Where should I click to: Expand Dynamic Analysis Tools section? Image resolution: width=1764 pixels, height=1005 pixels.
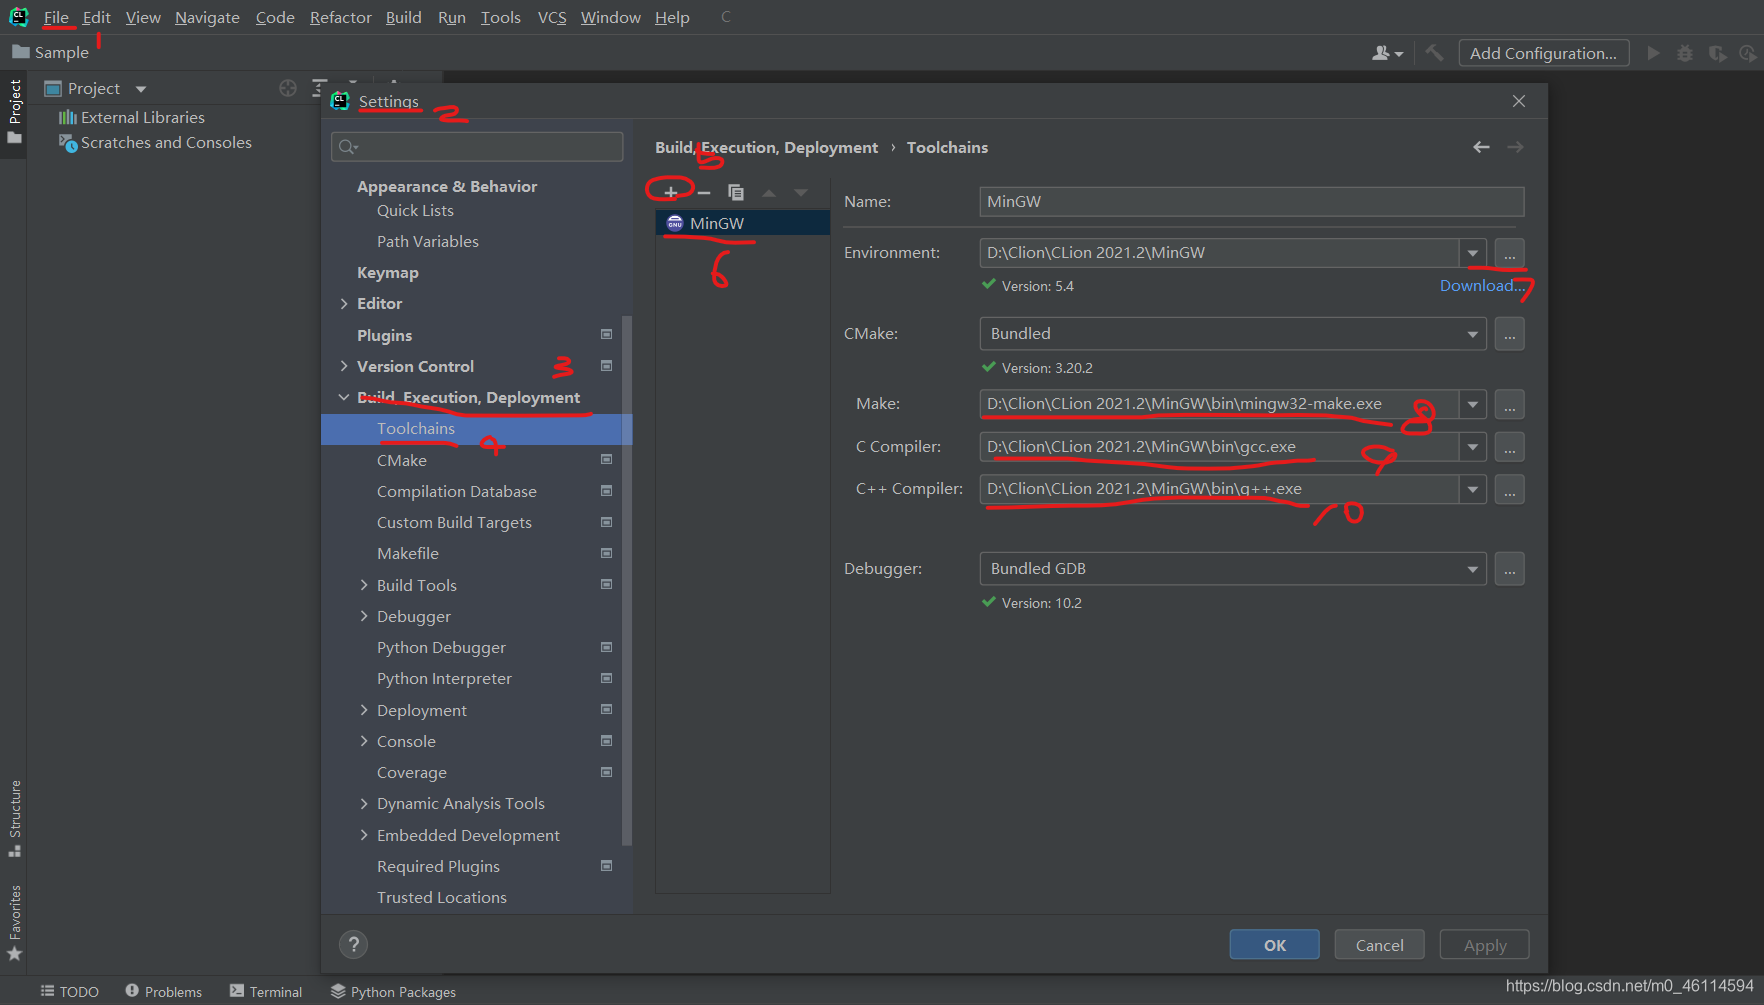pos(364,803)
